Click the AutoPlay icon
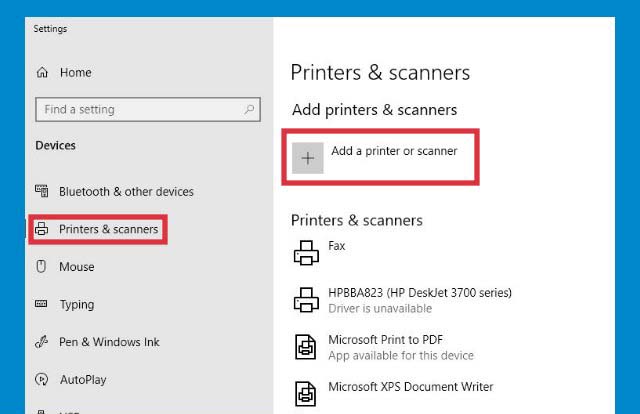Viewport: 640px width, 414px height. pos(42,379)
